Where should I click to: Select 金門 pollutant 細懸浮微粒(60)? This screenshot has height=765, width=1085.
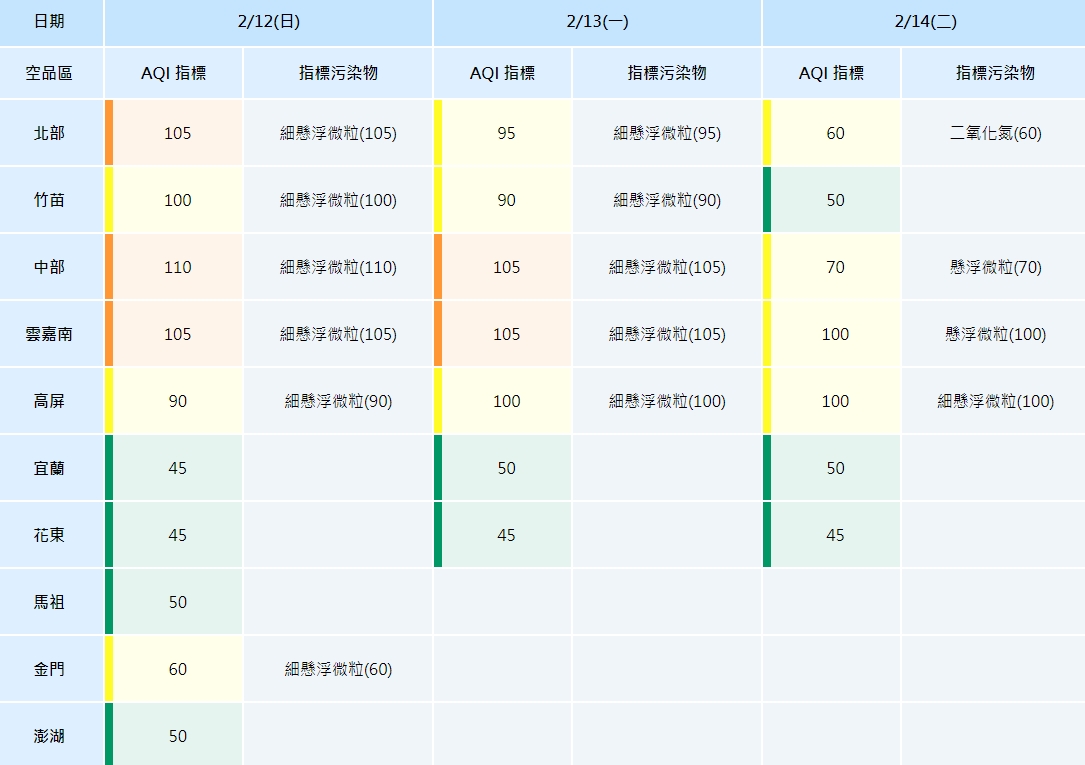[x=338, y=669]
